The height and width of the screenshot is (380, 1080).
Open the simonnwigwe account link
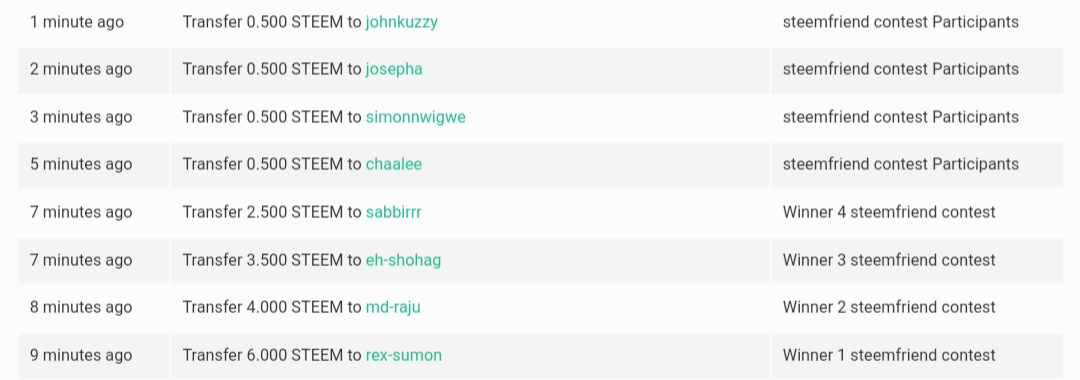[415, 117]
